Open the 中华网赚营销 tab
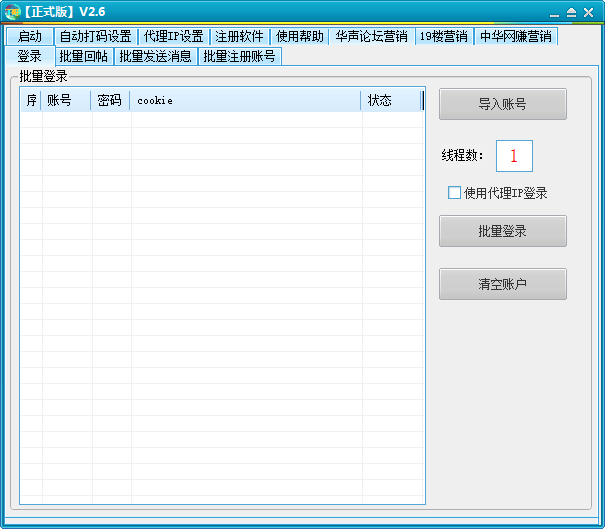This screenshot has width=605, height=529. pyautogui.click(x=515, y=36)
